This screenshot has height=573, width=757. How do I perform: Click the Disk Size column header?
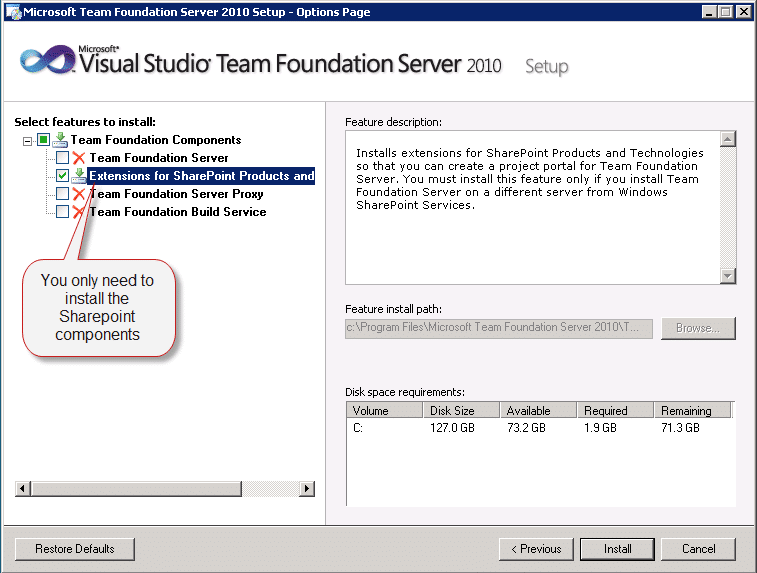coord(461,410)
